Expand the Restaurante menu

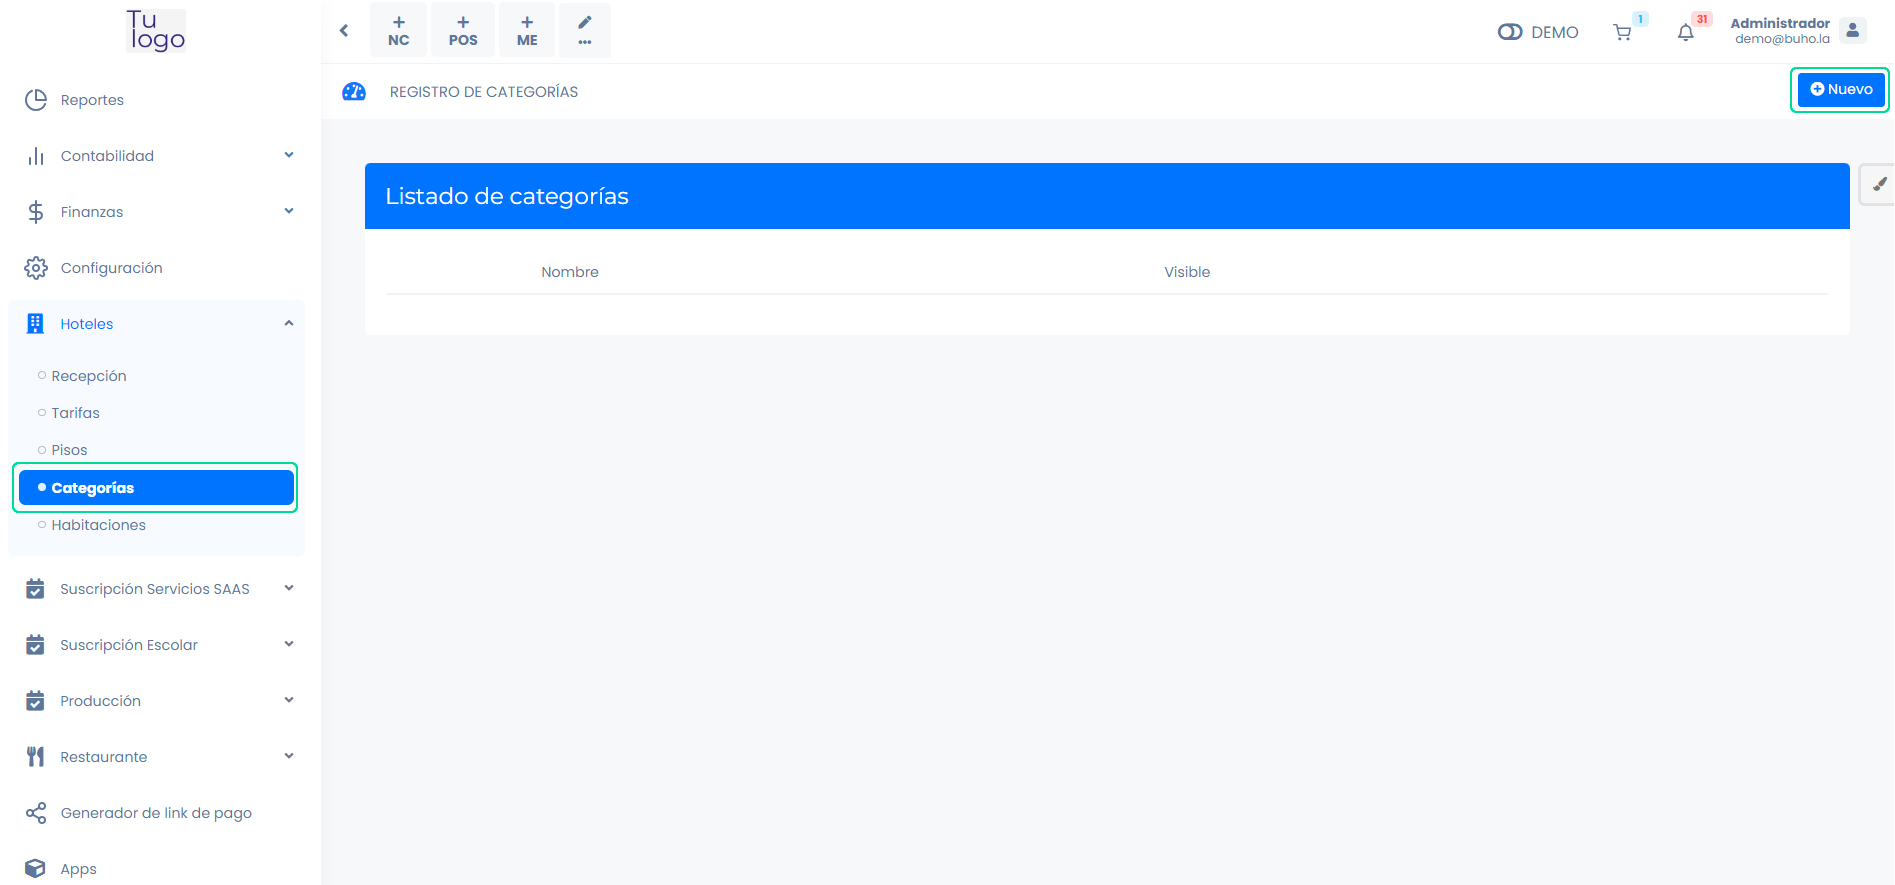160,757
